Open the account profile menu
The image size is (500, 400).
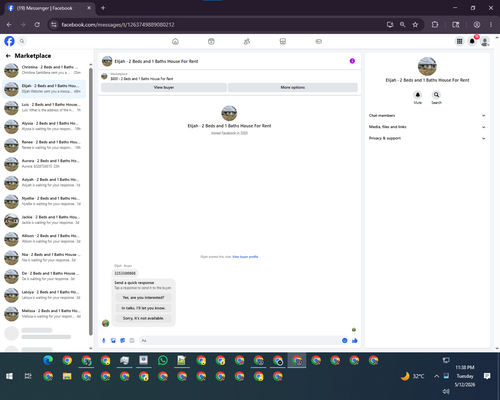point(485,41)
